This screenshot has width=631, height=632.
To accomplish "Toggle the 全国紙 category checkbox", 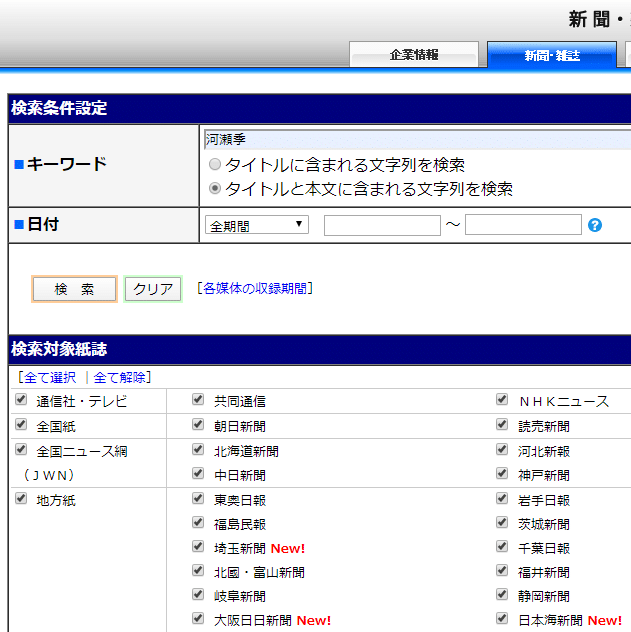I will click(x=21, y=424).
